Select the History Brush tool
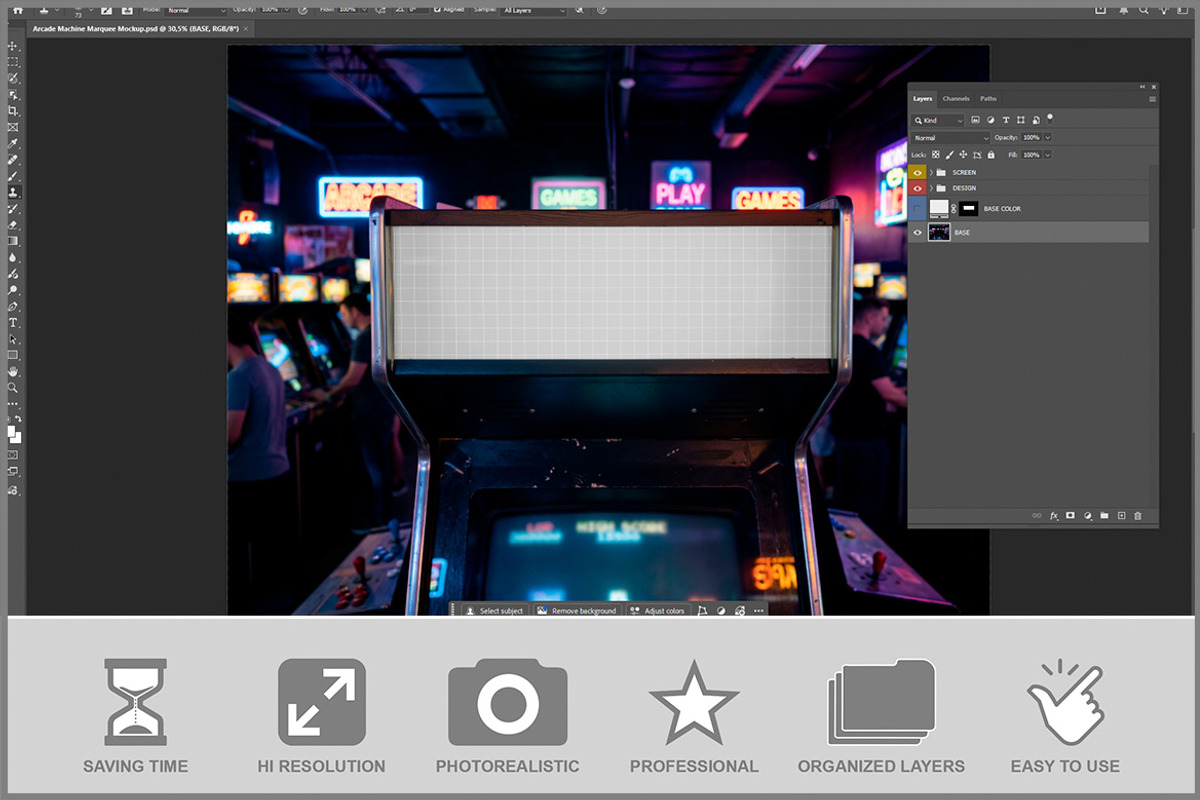 (14, 208)
